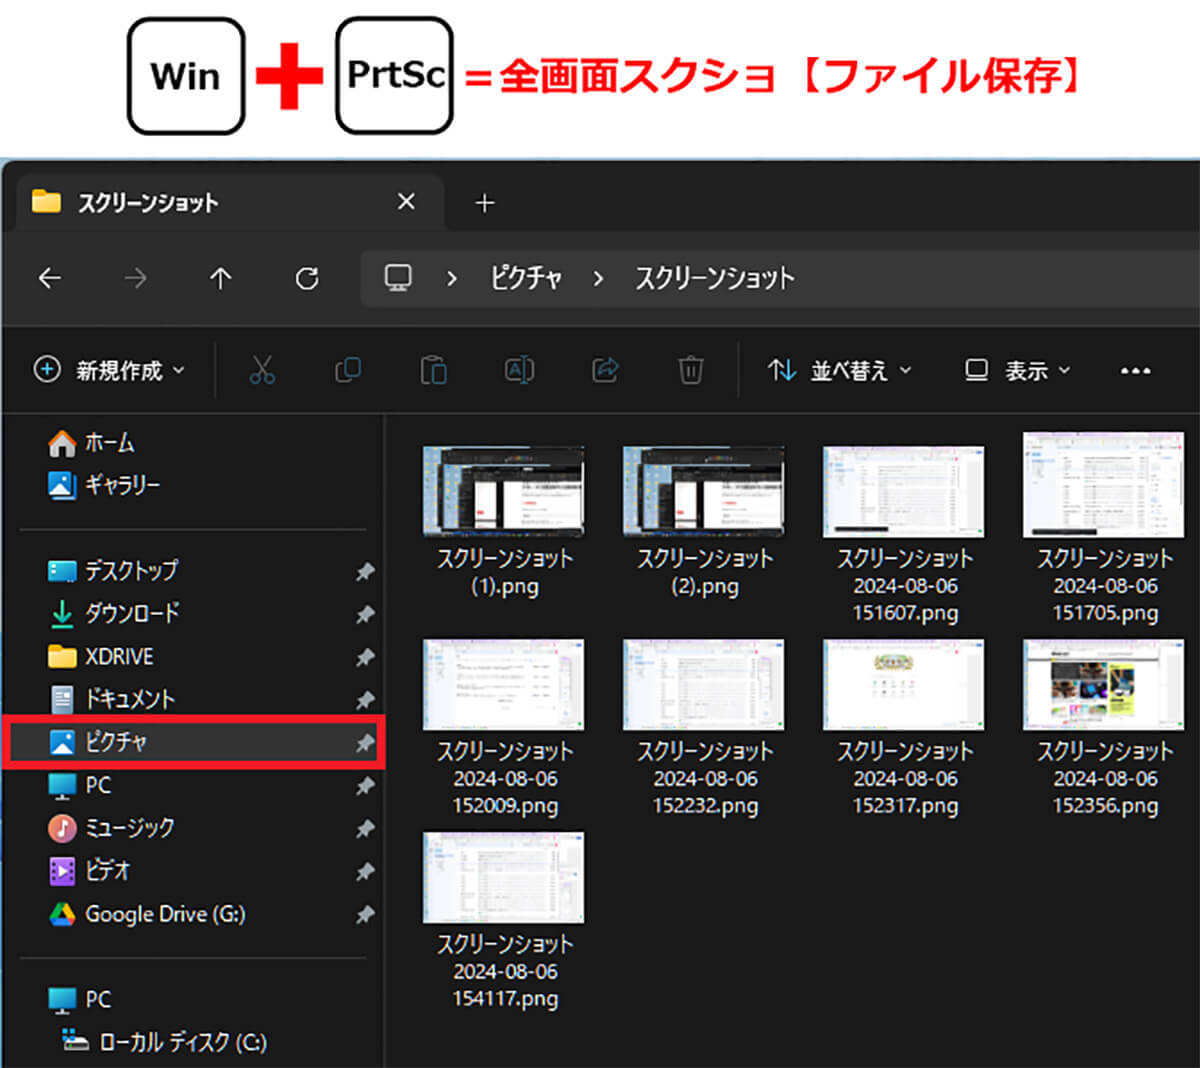Click file name ending 152356.png

click(x=1105, y=778)
